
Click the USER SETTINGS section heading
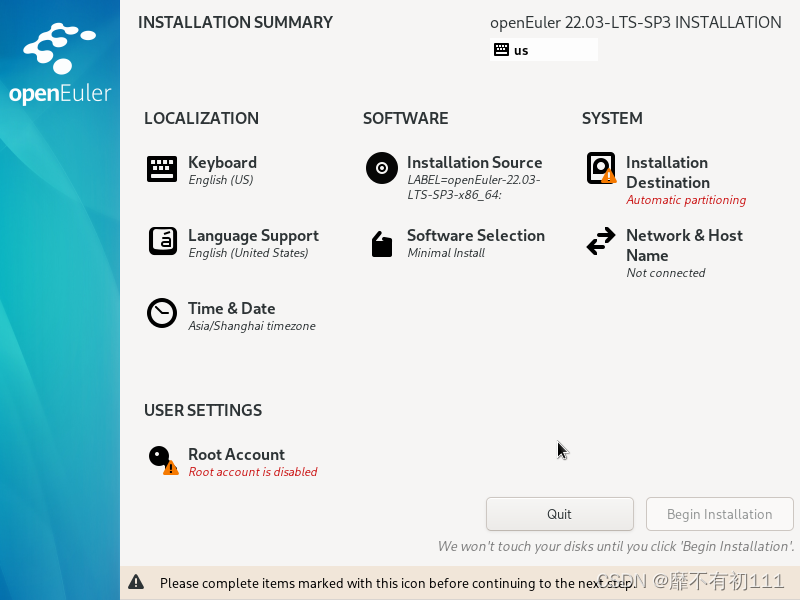(x=203, y=410)
